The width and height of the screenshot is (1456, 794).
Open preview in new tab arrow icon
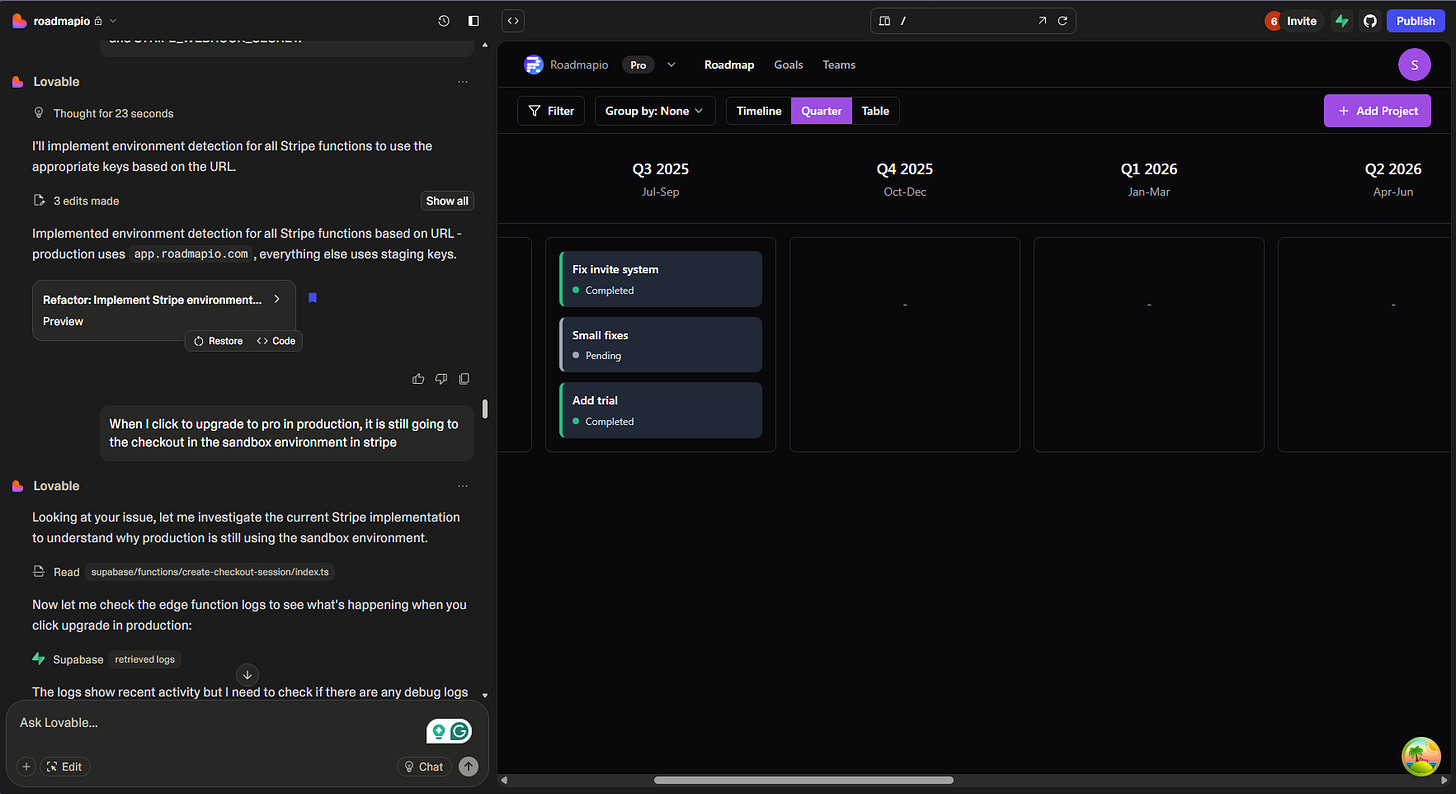1042,21
